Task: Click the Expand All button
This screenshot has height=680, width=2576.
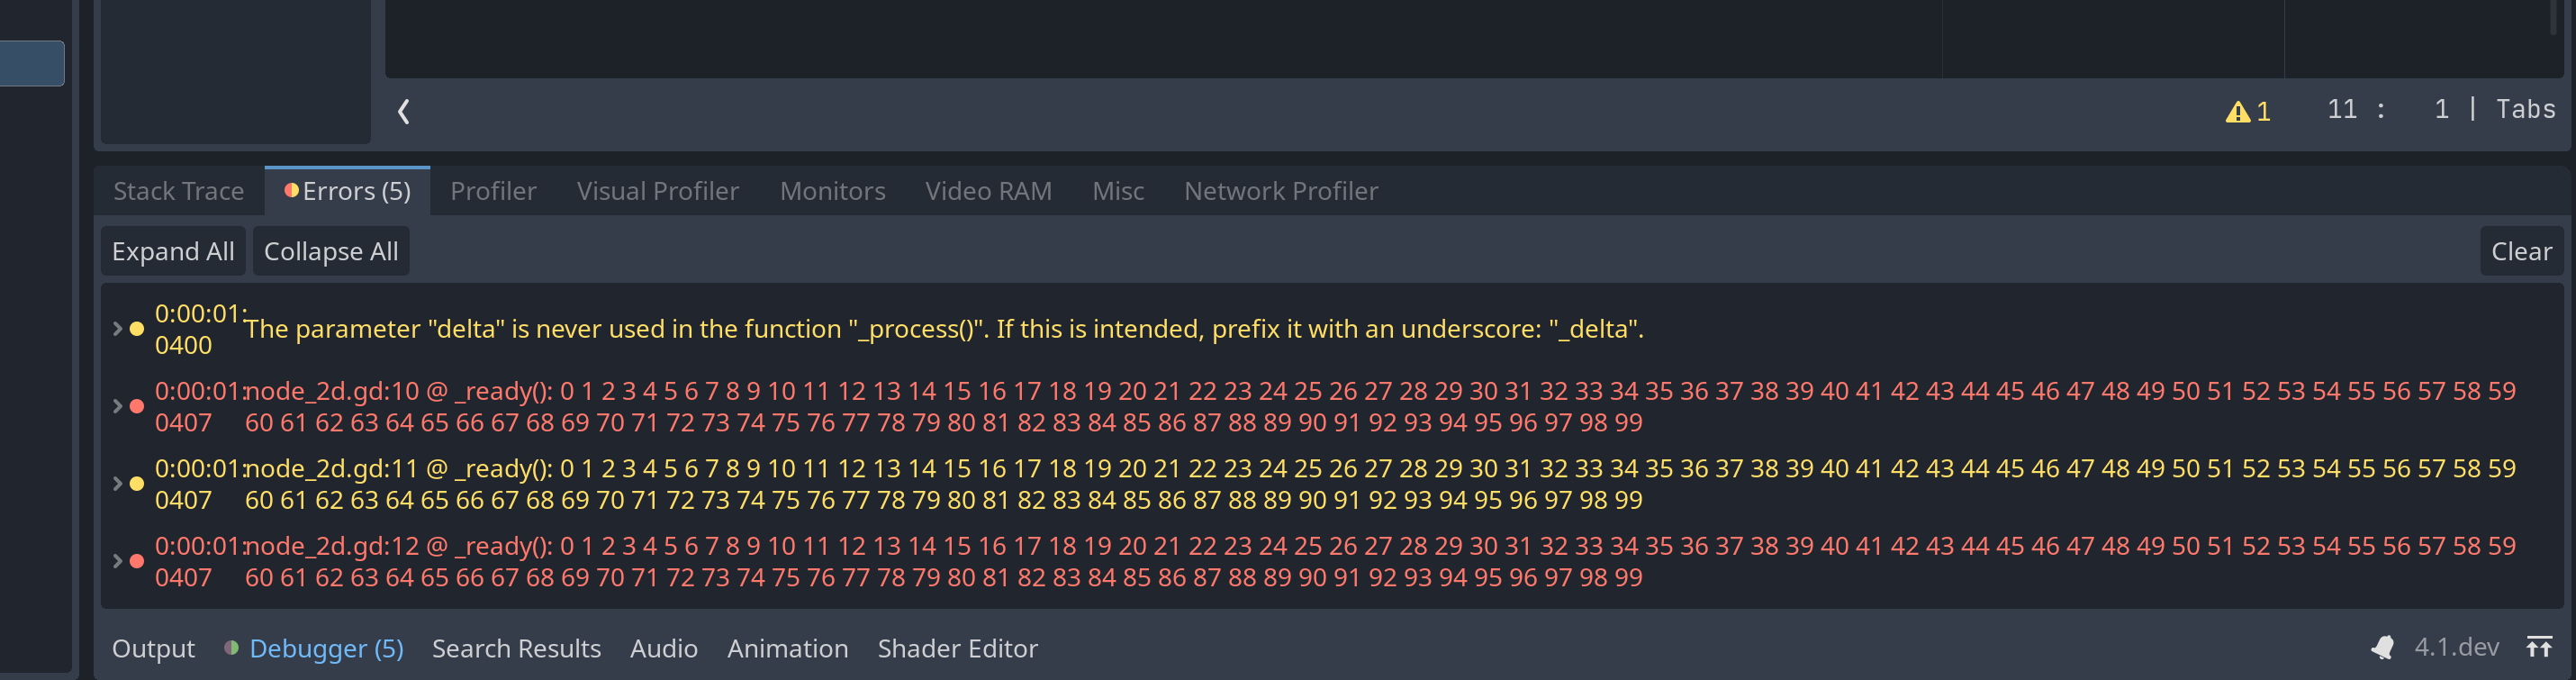Action: click(x=172, y=251)
